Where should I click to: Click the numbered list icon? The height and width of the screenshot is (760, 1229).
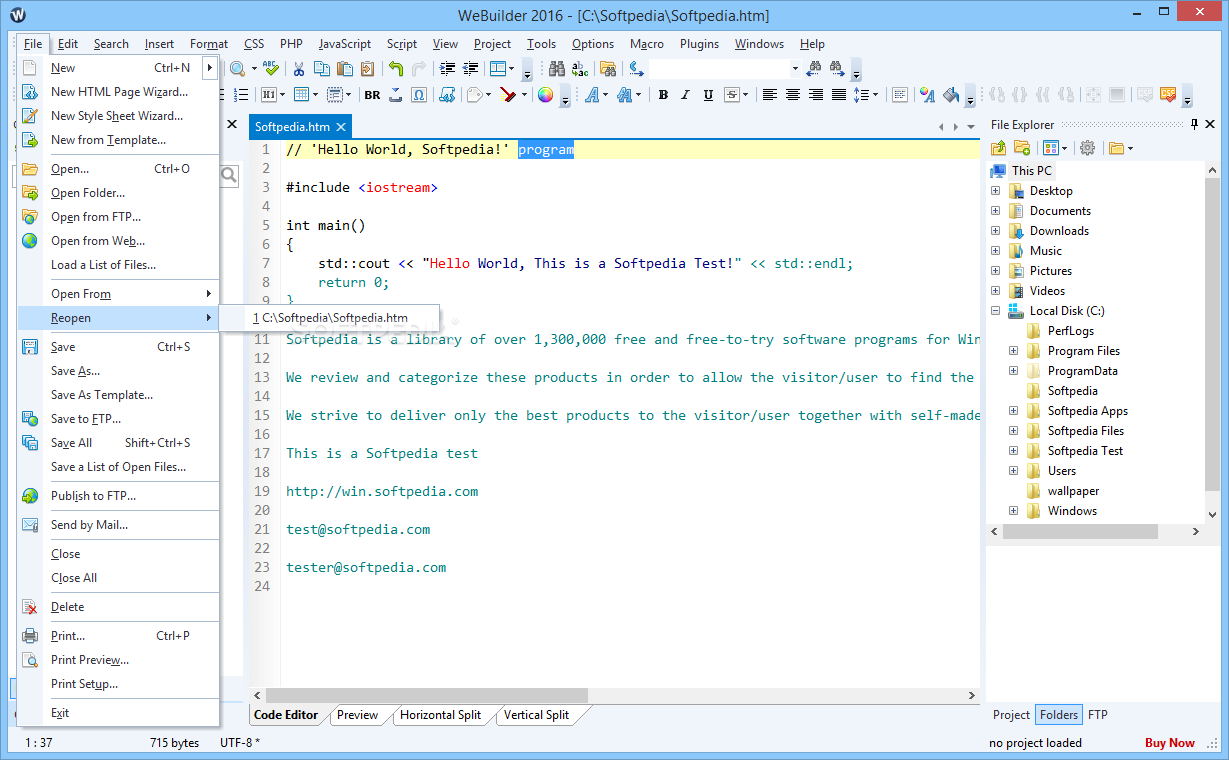point(240,95)
